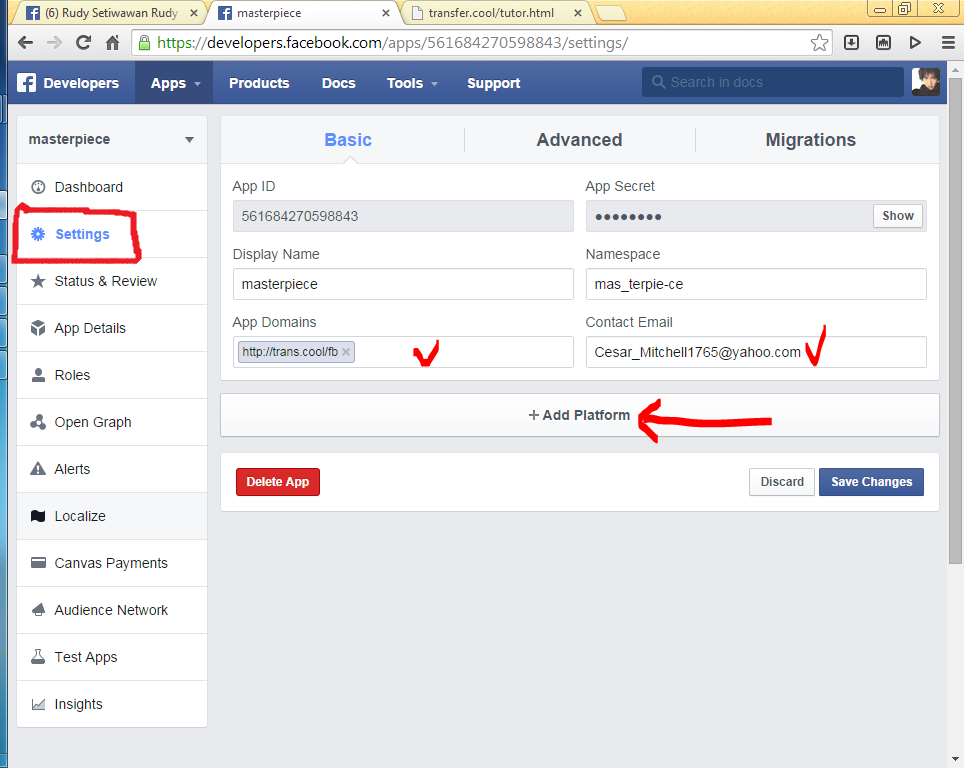
Task: Click the Search in docs field
Action: pyautogui.click(x=773, y=82)
